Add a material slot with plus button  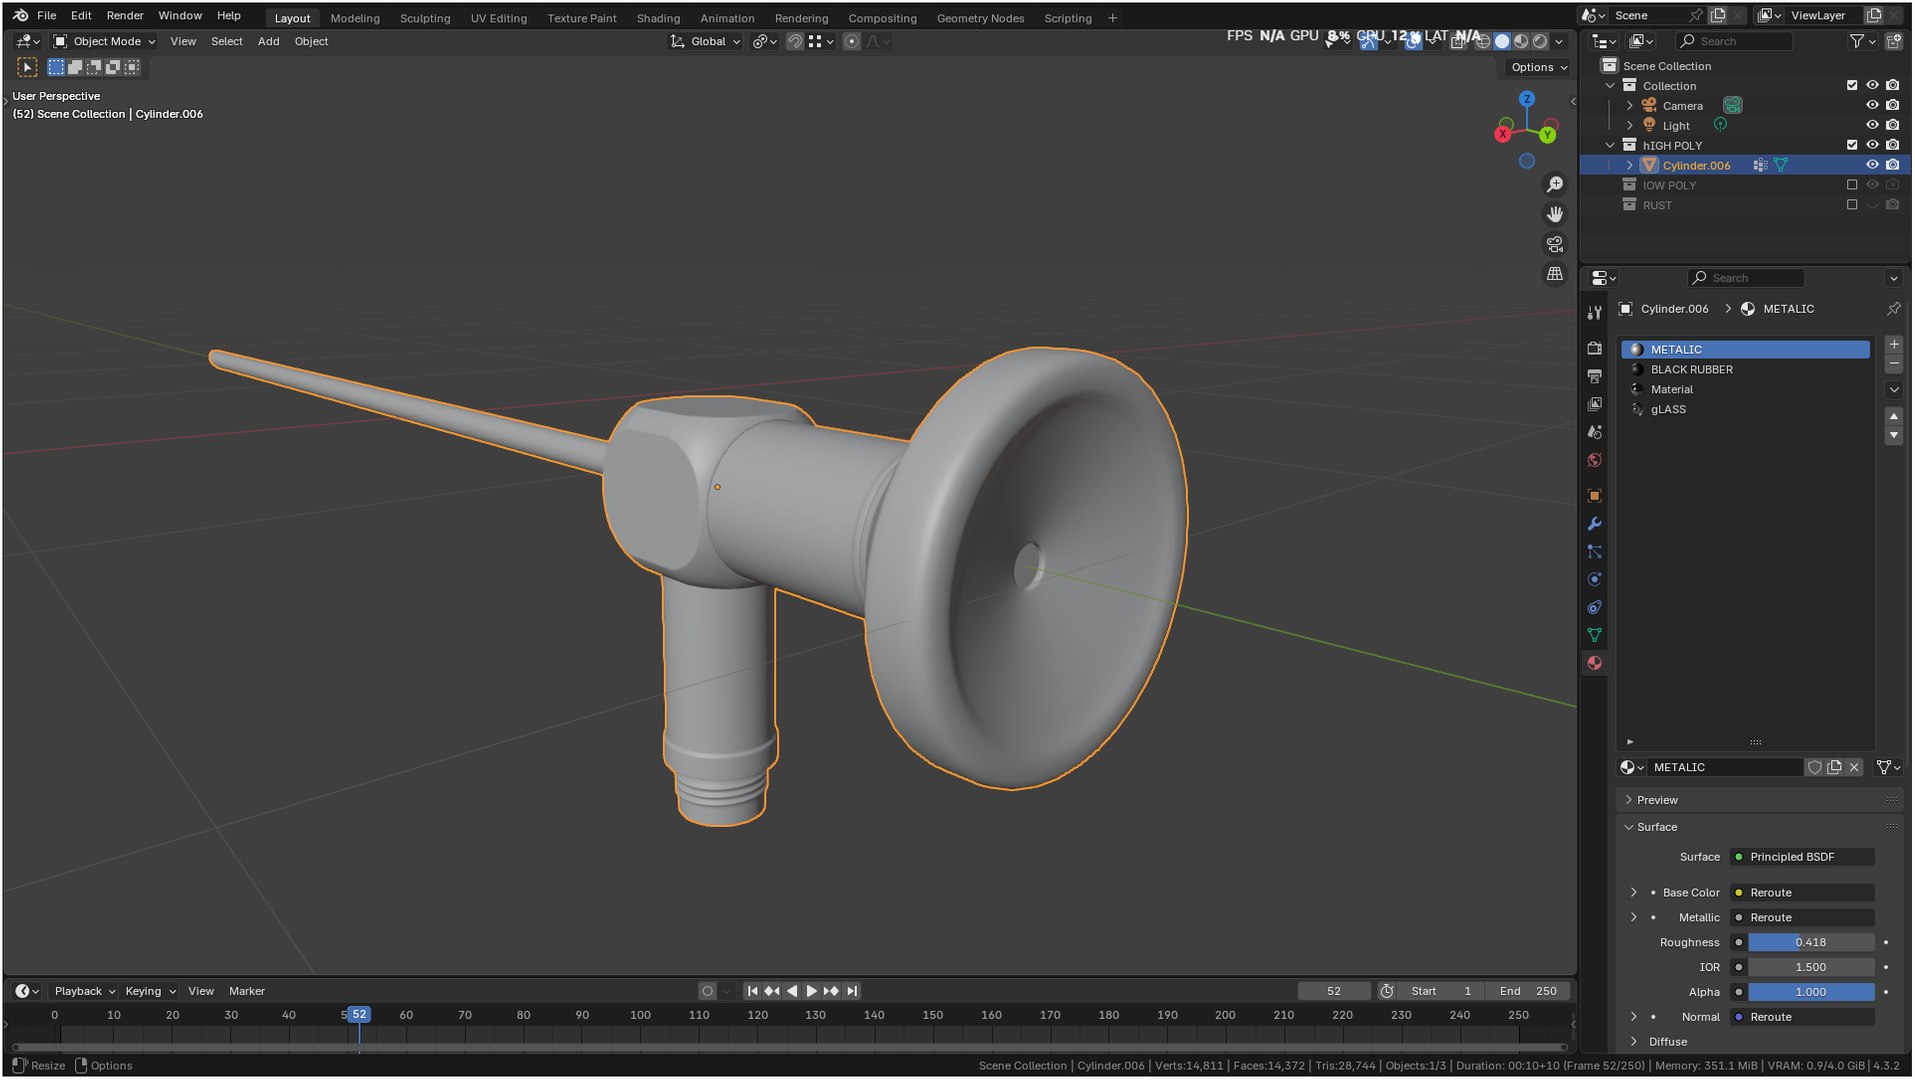(x=1894, y=345)
